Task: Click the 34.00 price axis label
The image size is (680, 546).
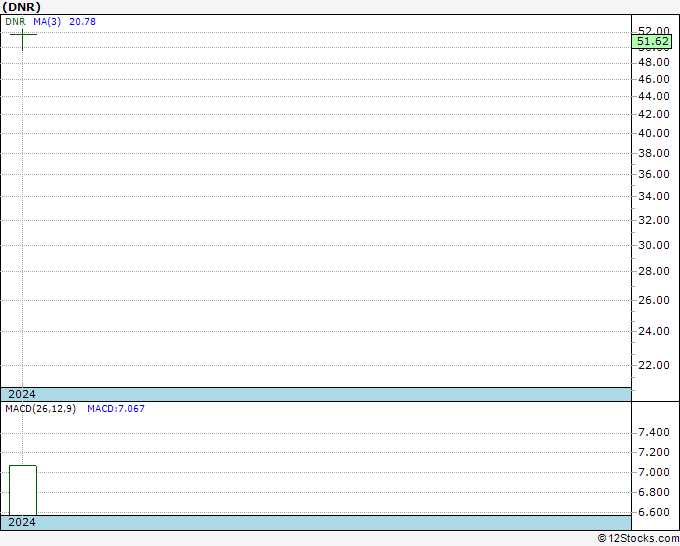Action: click(x=654, y=196)
